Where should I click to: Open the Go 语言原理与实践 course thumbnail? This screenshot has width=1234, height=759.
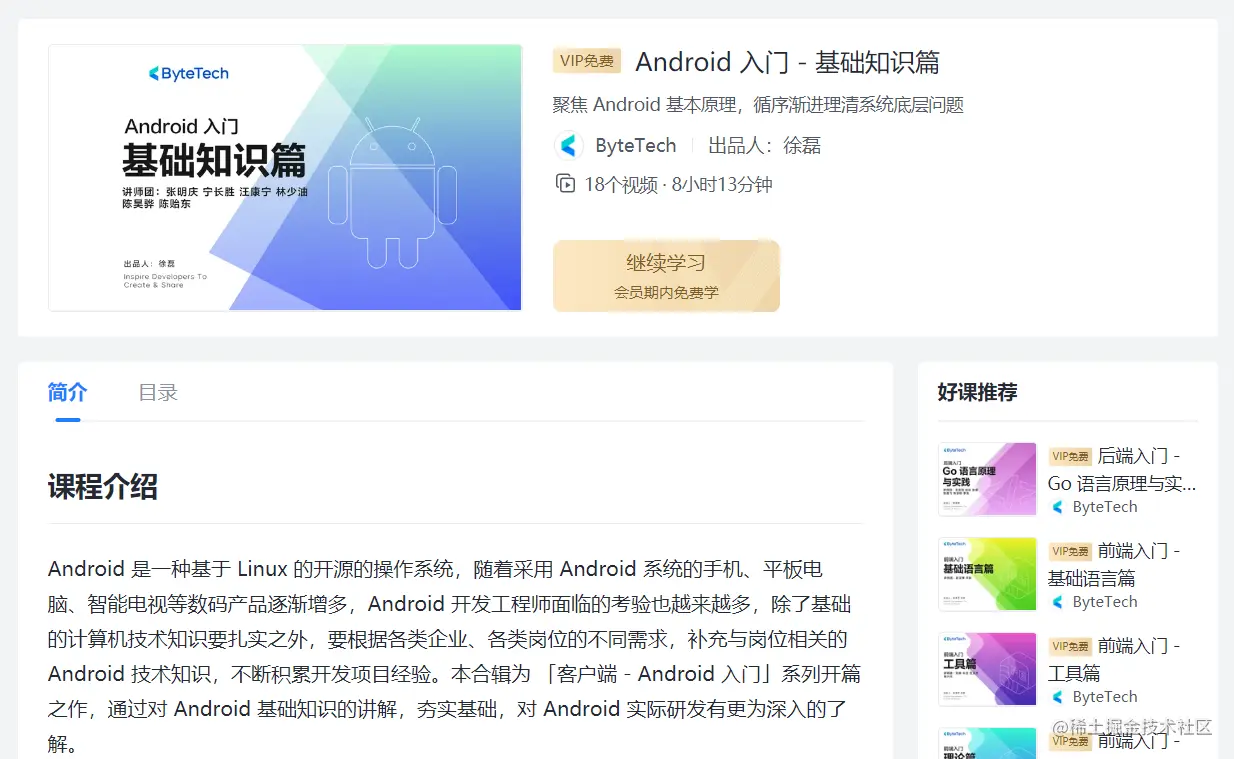click(987, 479)
